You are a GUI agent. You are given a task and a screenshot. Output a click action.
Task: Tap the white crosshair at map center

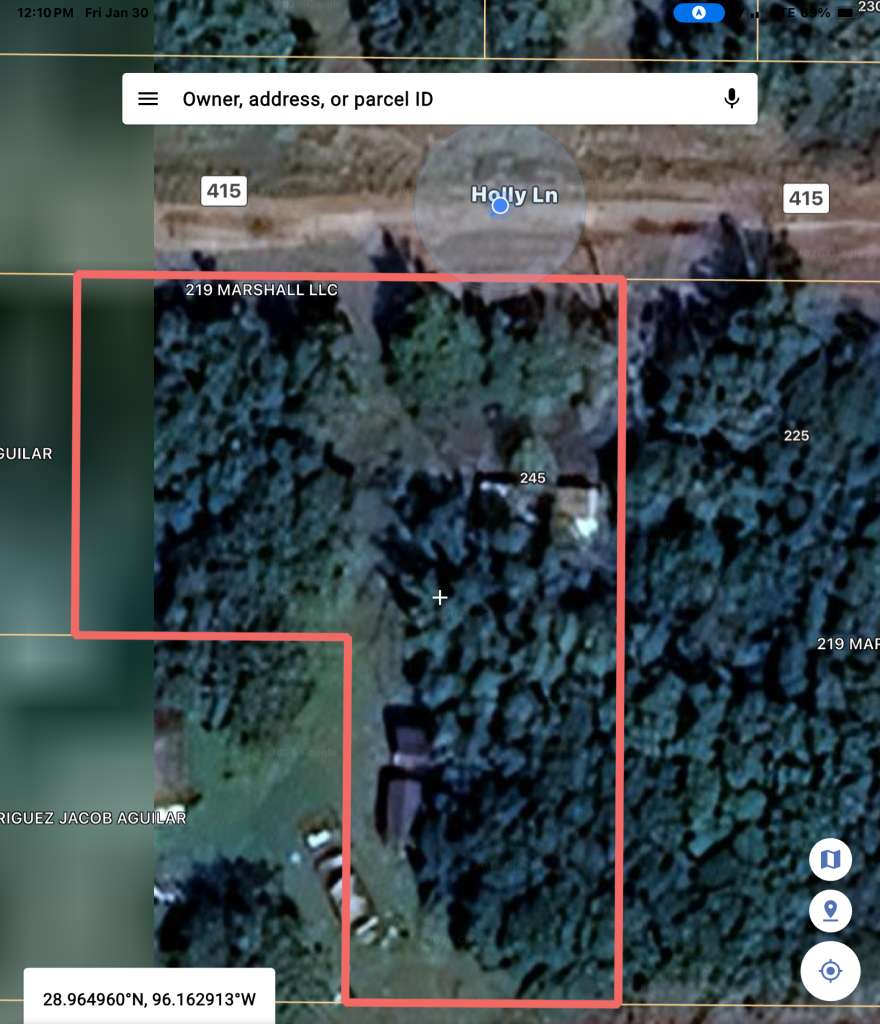(x=439, y=597)
